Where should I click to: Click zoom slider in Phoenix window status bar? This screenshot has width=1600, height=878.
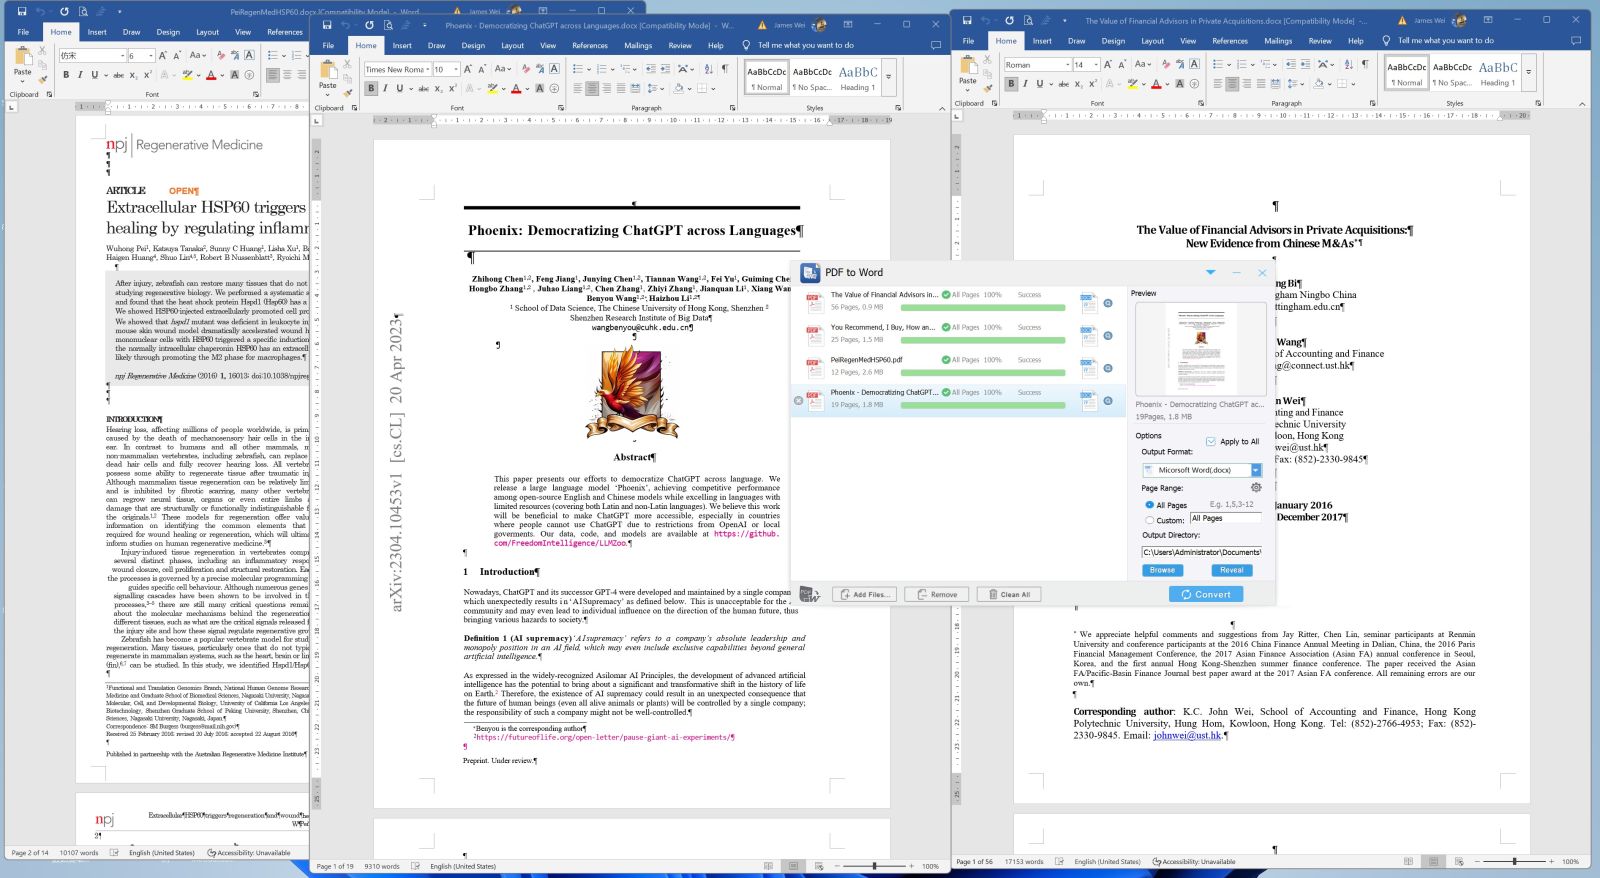pyautogui.click(x=874, y=866)
